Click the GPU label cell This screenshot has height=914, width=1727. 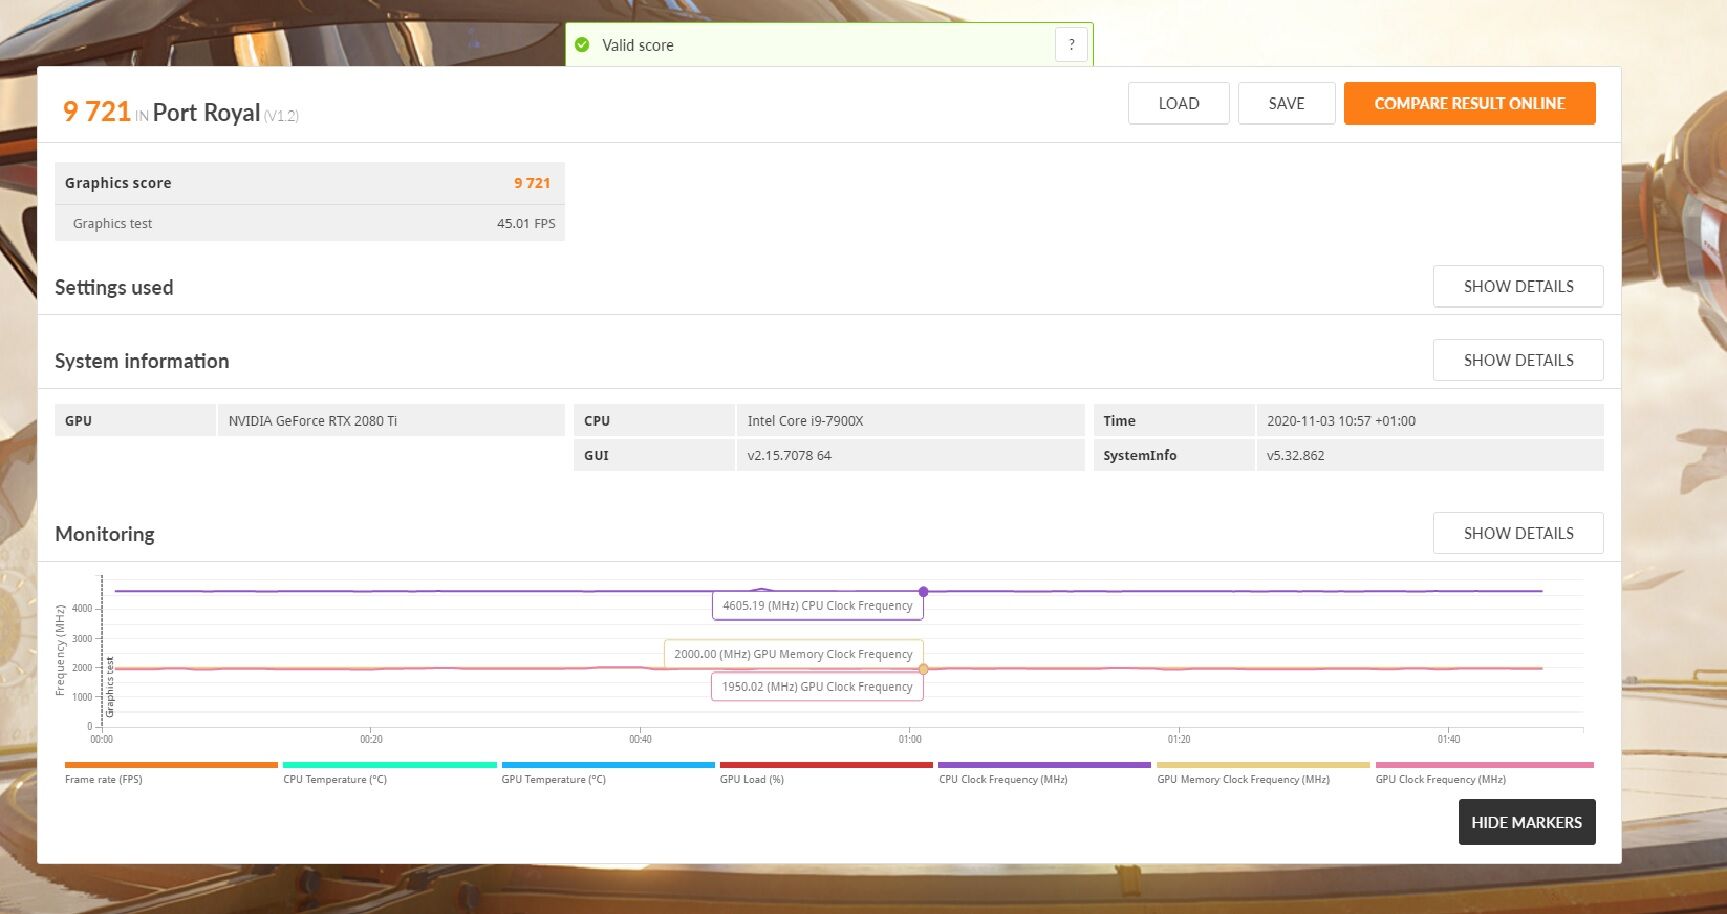click(135, 421)
